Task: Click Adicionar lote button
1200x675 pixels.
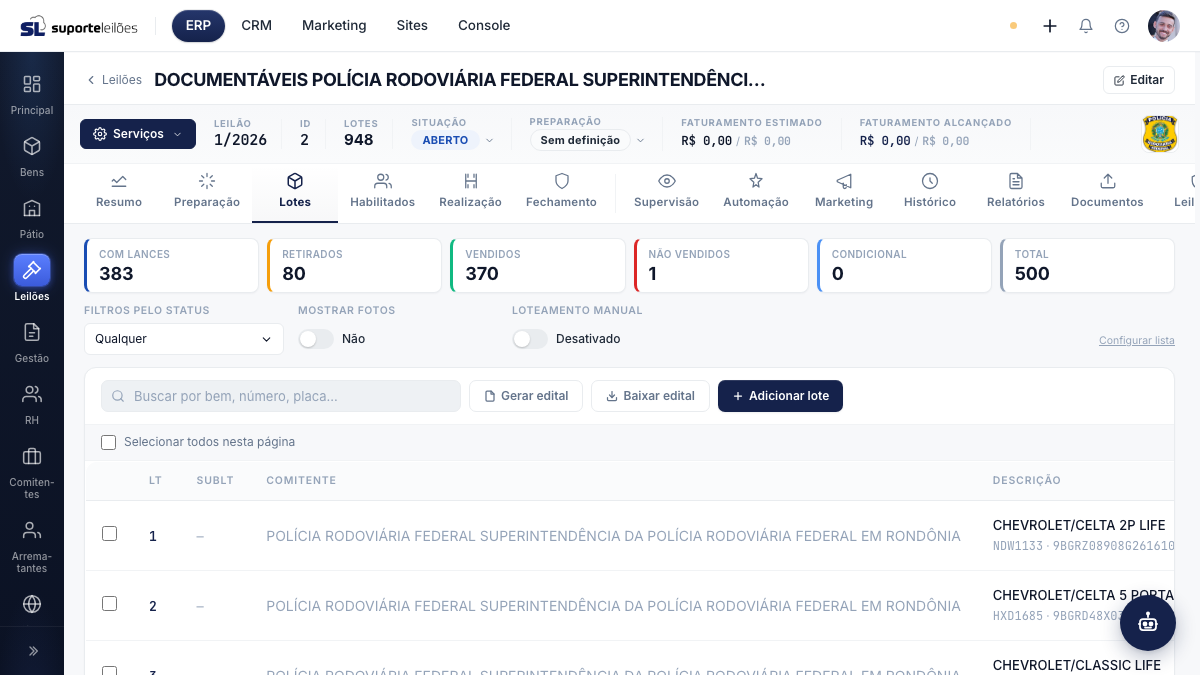Action: point(780,396)
